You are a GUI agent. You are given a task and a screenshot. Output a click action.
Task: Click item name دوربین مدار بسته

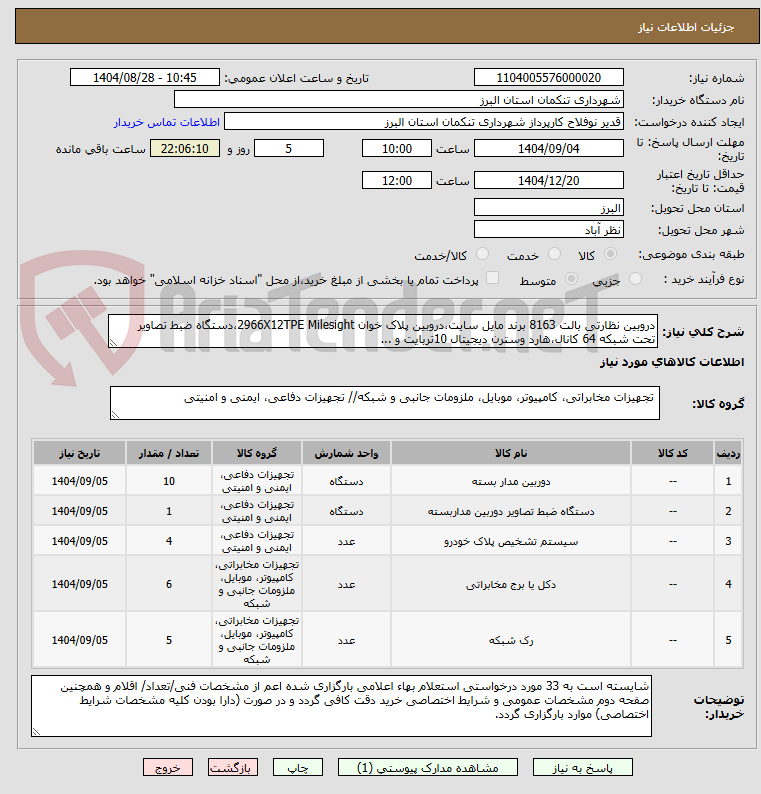(510, 482)
